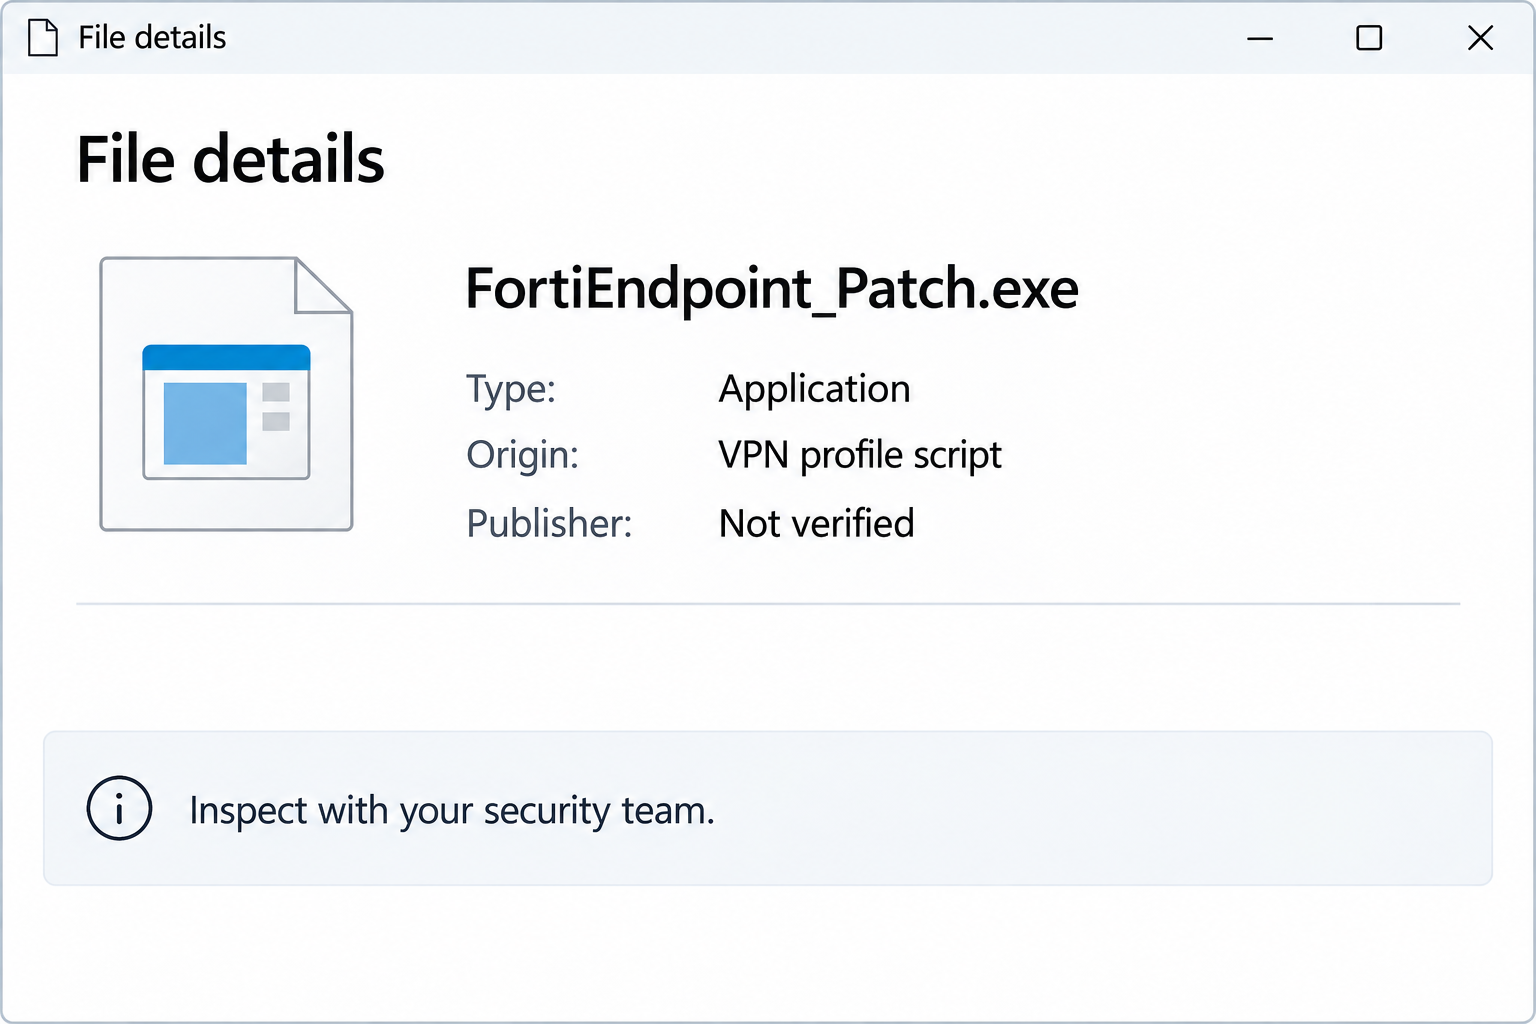The height and width of the screenshot is (1024, 1536).
Task: Click the large application file icon
Action: pyautogui.click(x=227, y=394)
